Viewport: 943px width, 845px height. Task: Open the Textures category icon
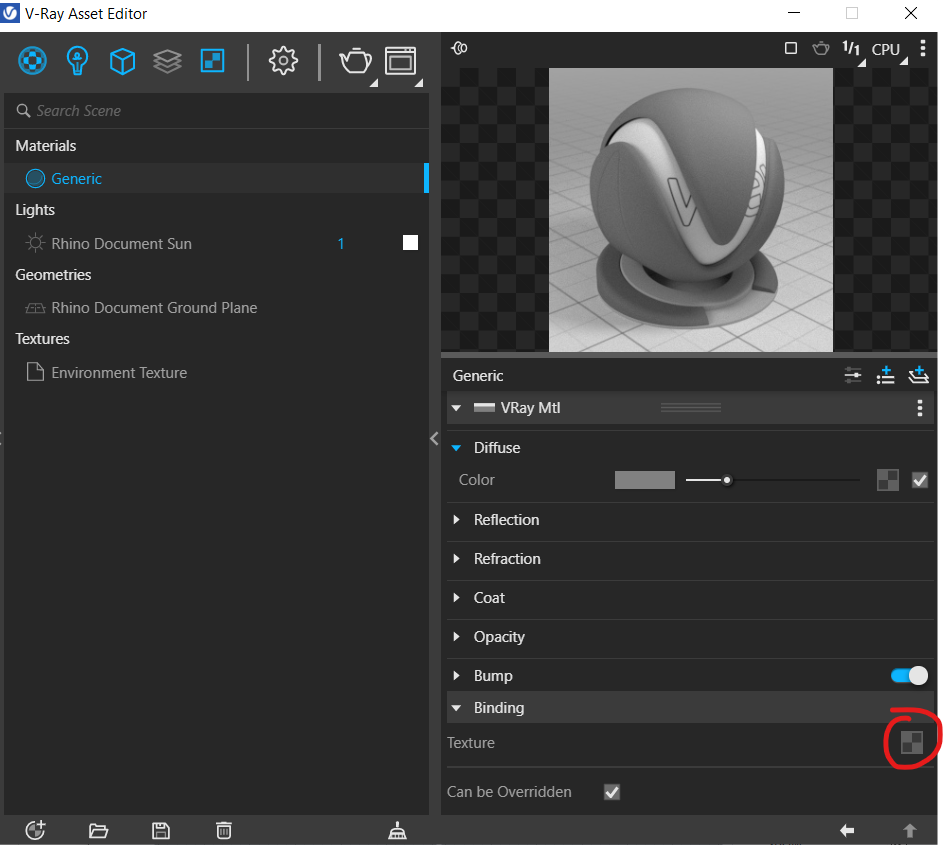pos(212,61)
